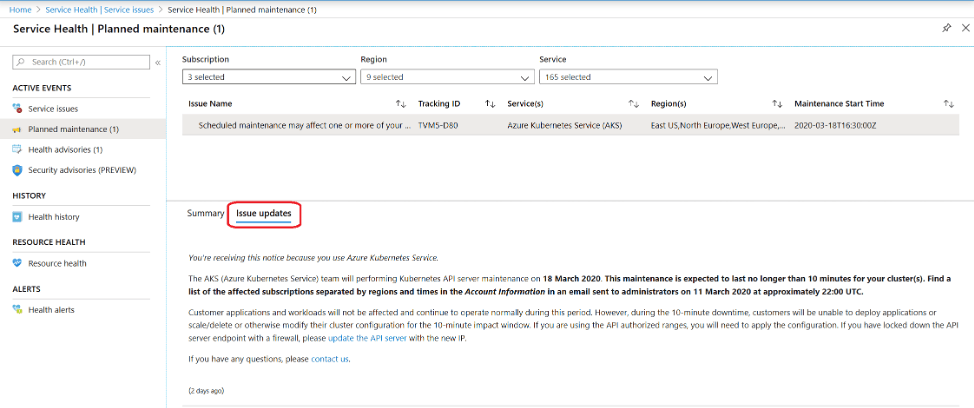Open Health alerts
This screenshot has height=408, width=974.
pyautogui.click(x=51, y=310)
